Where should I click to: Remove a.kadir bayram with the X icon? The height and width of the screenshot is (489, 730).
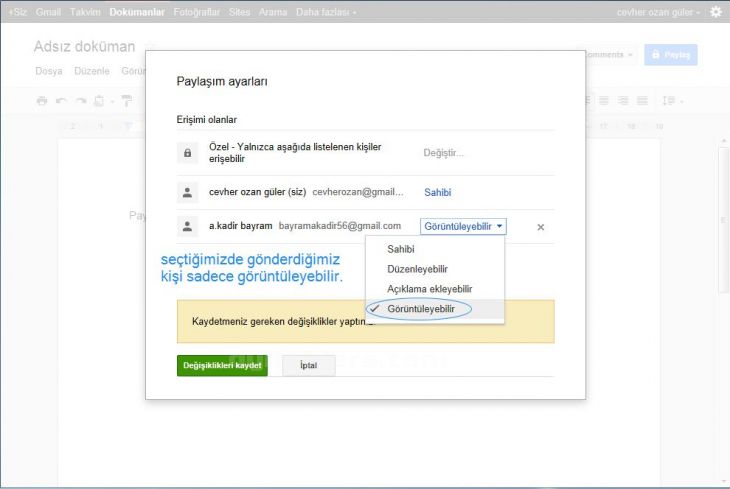click(x=541, y=227)
